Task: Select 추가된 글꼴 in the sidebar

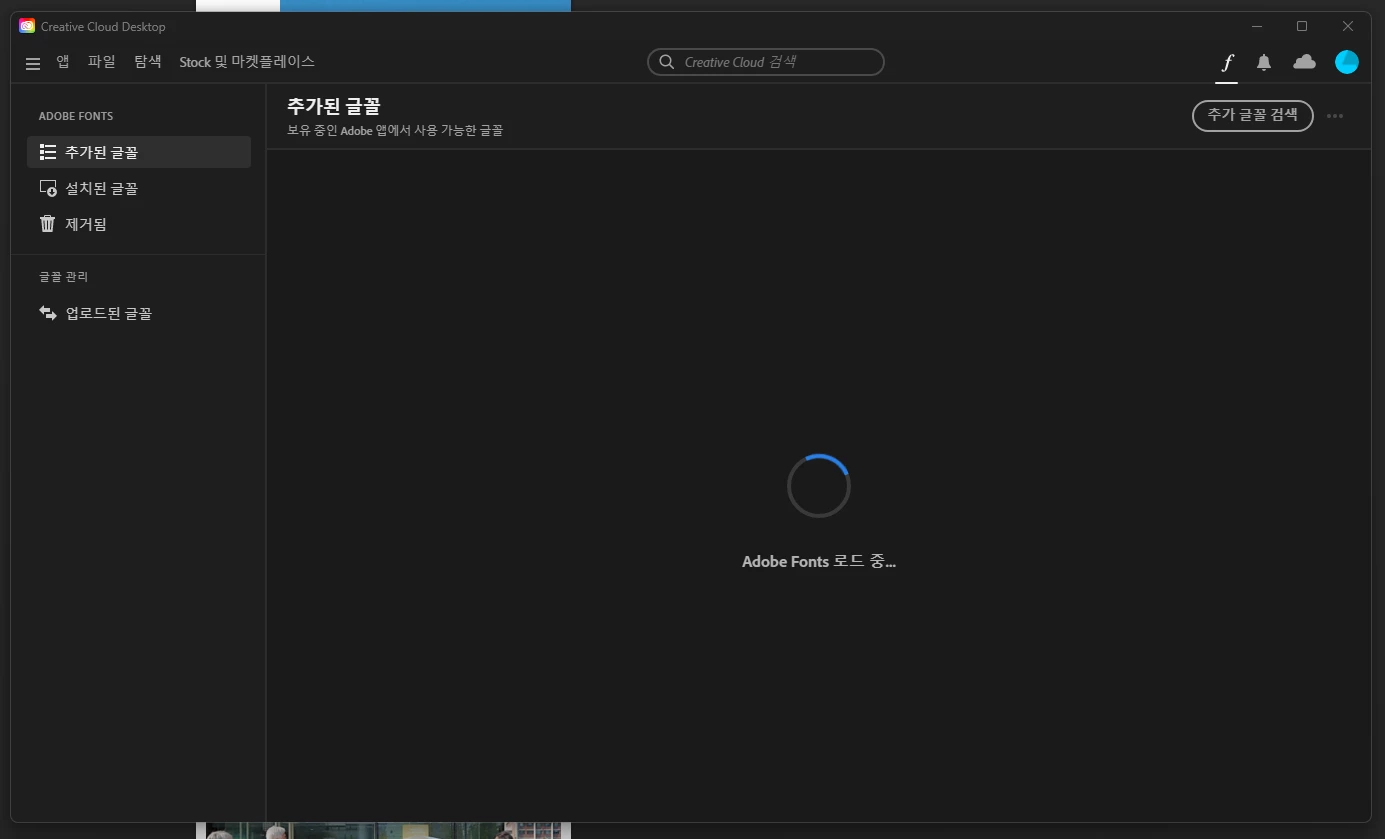Action: click(139, 152)
